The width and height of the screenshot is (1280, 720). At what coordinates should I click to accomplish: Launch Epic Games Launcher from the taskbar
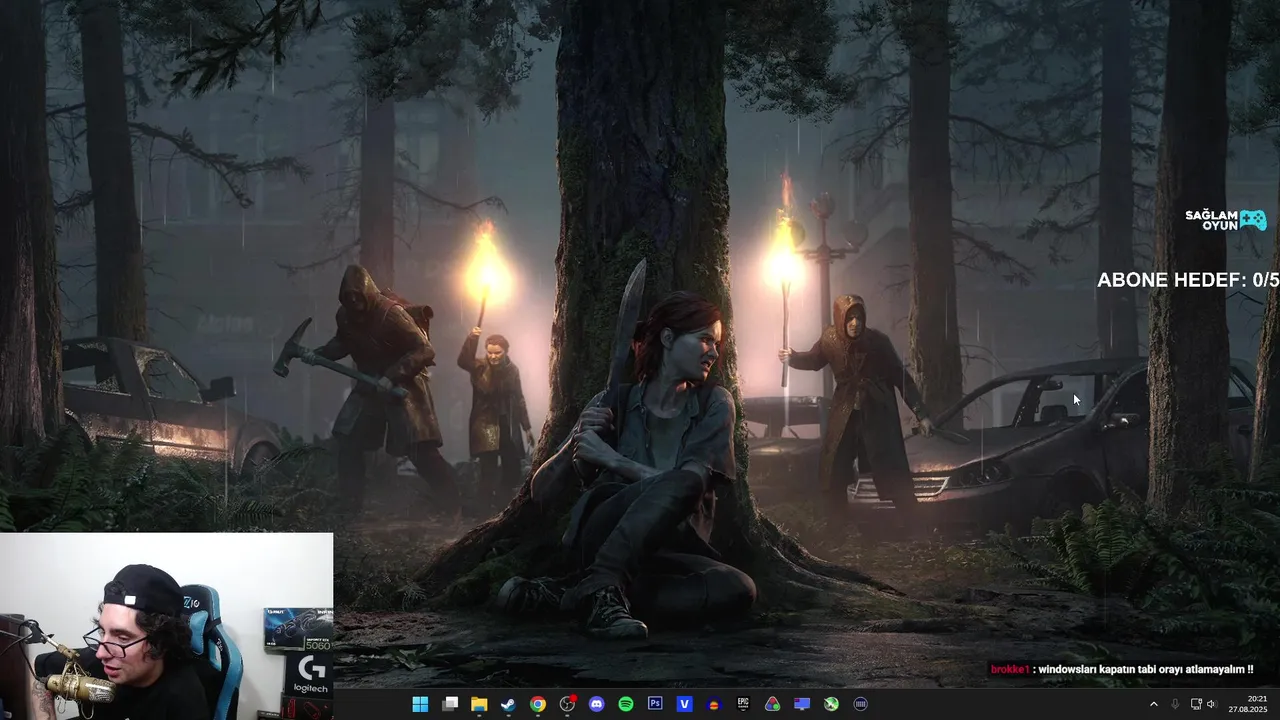743,704
